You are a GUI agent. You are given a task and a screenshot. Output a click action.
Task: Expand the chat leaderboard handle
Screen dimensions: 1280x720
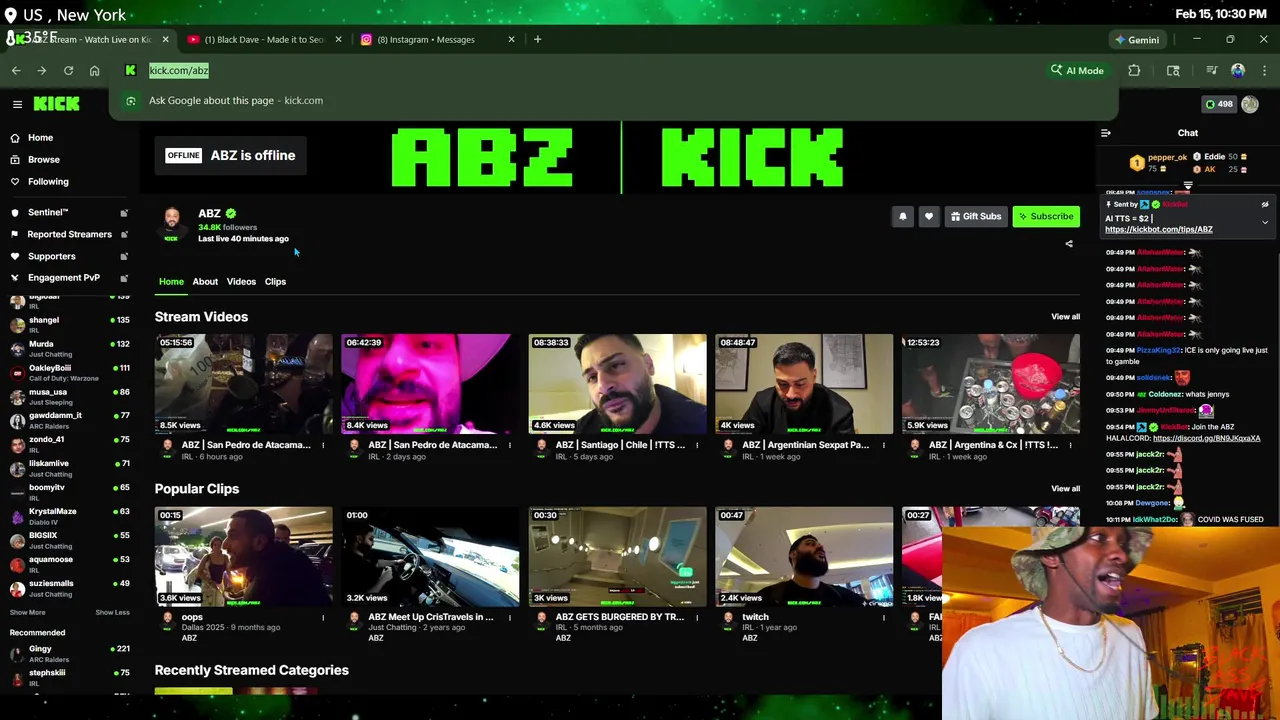1188,186
